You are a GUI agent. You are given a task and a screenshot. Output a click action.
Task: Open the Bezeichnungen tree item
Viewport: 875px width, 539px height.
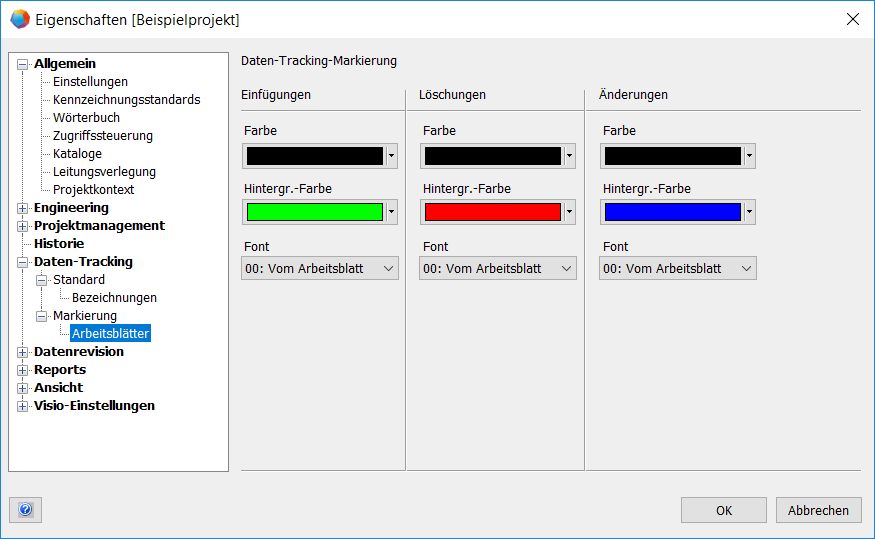114,298
